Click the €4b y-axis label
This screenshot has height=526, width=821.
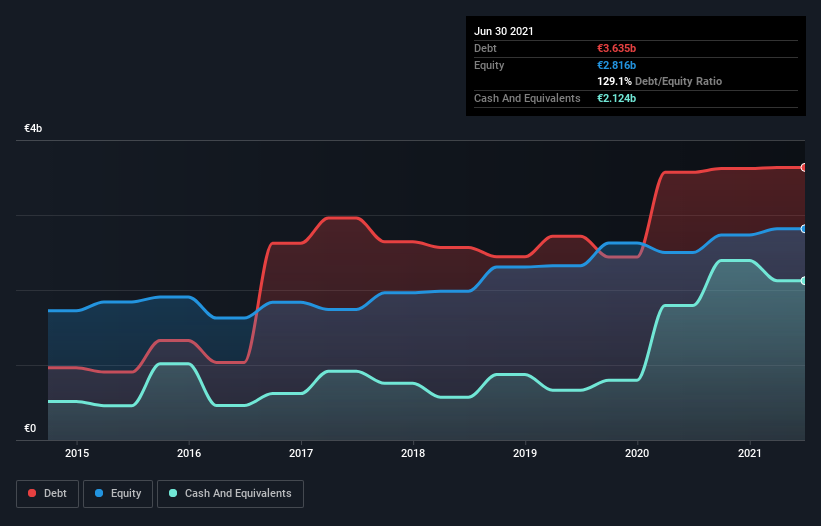[33, 128]
